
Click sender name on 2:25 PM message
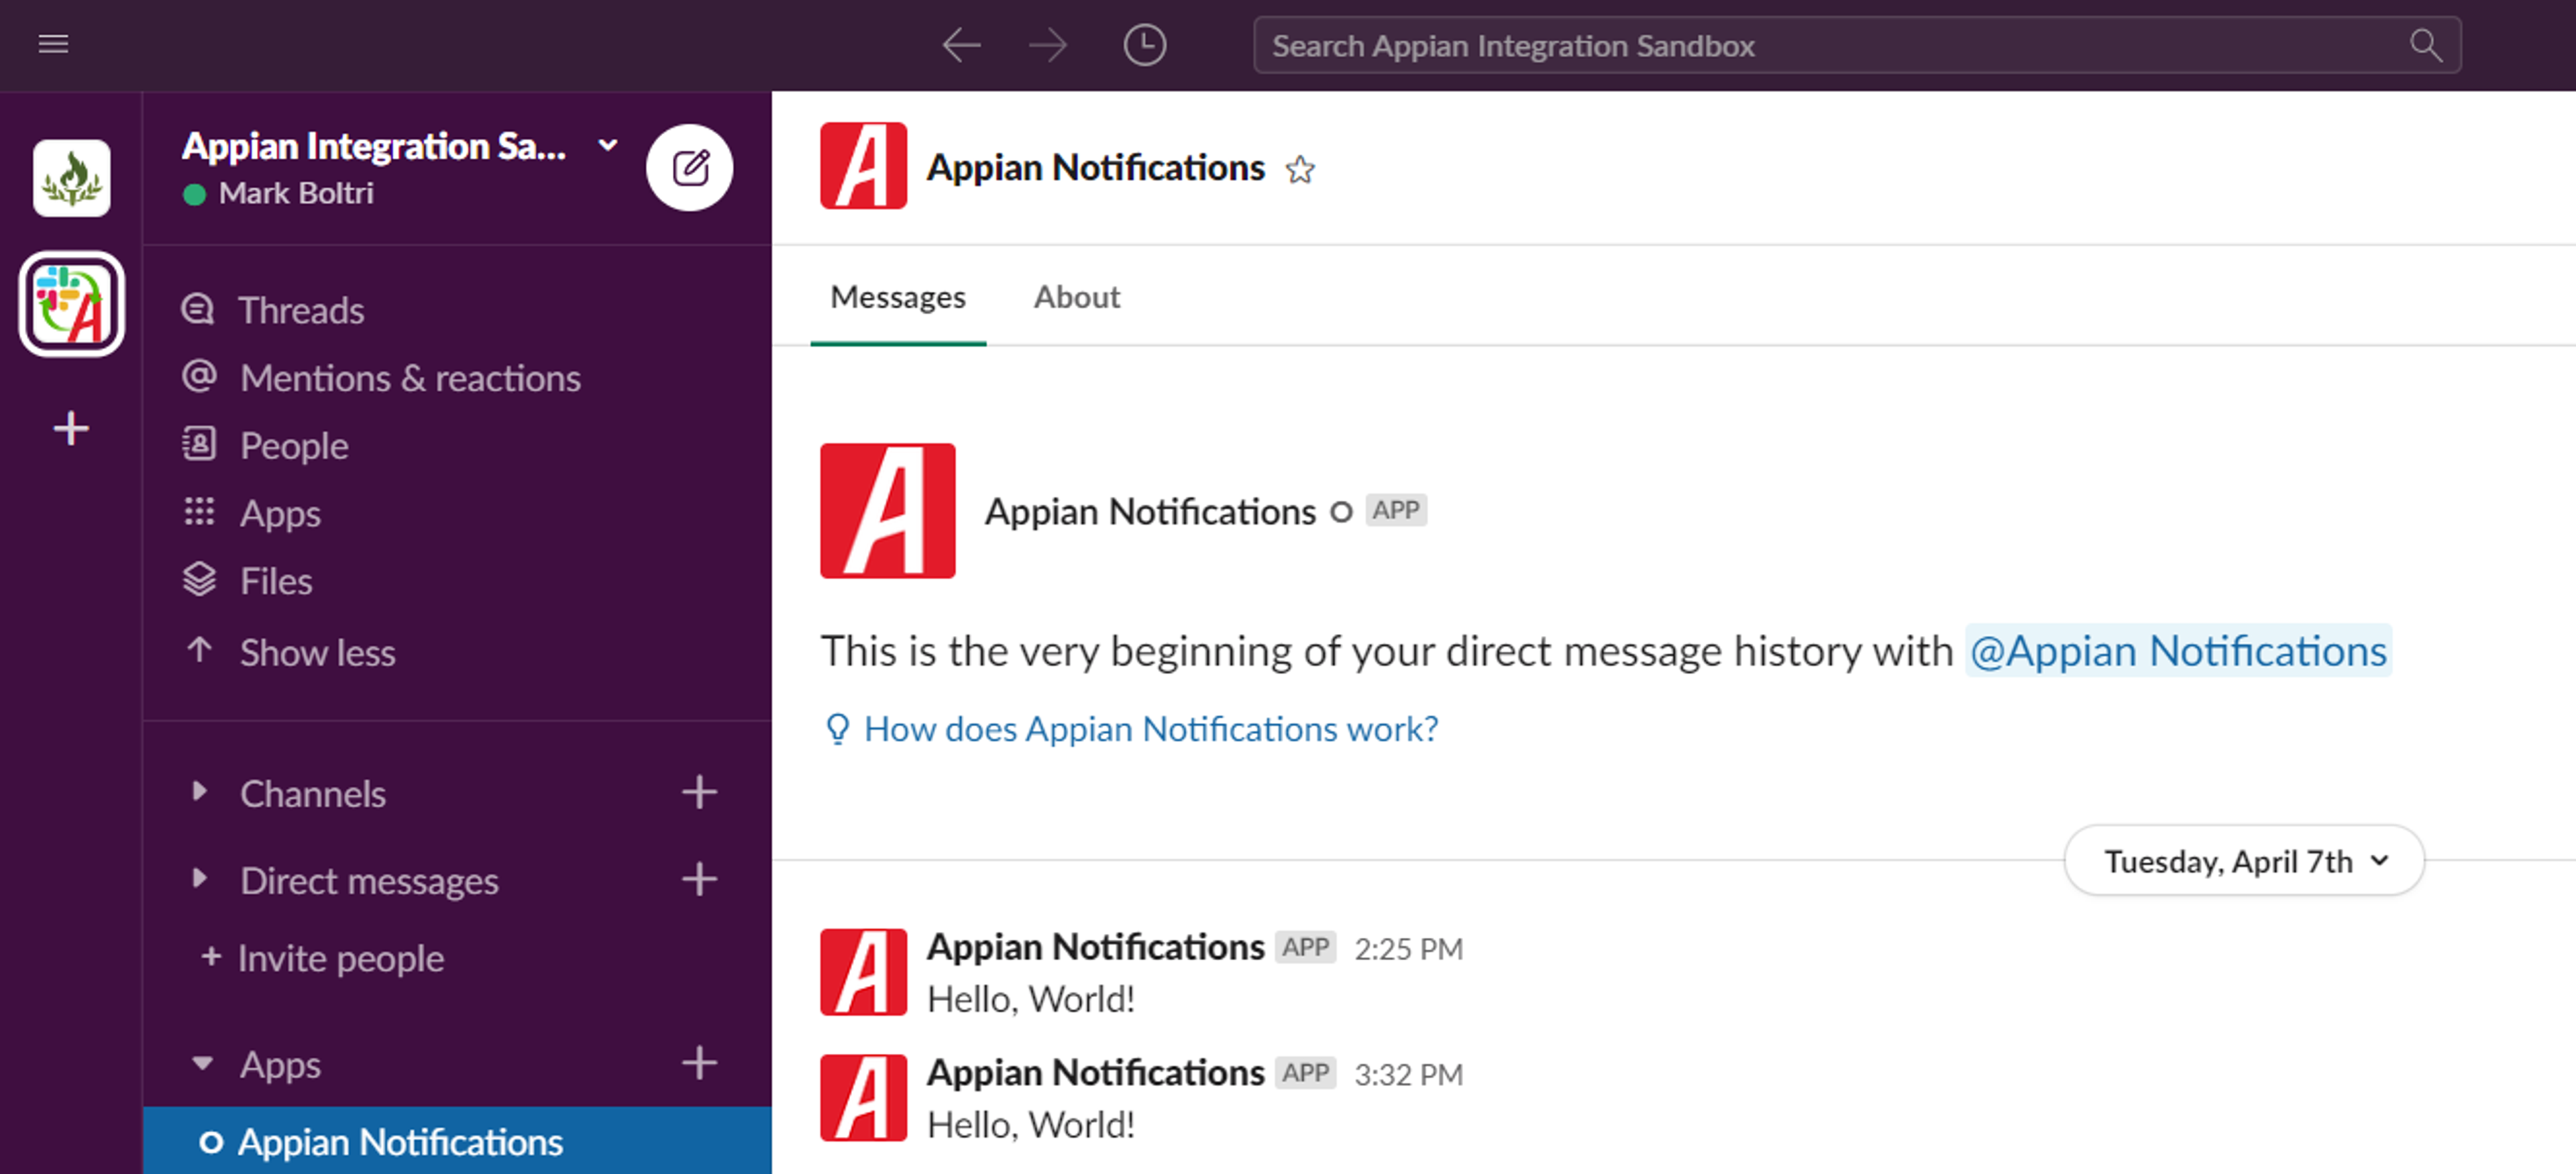click(x=1095, y=946)
